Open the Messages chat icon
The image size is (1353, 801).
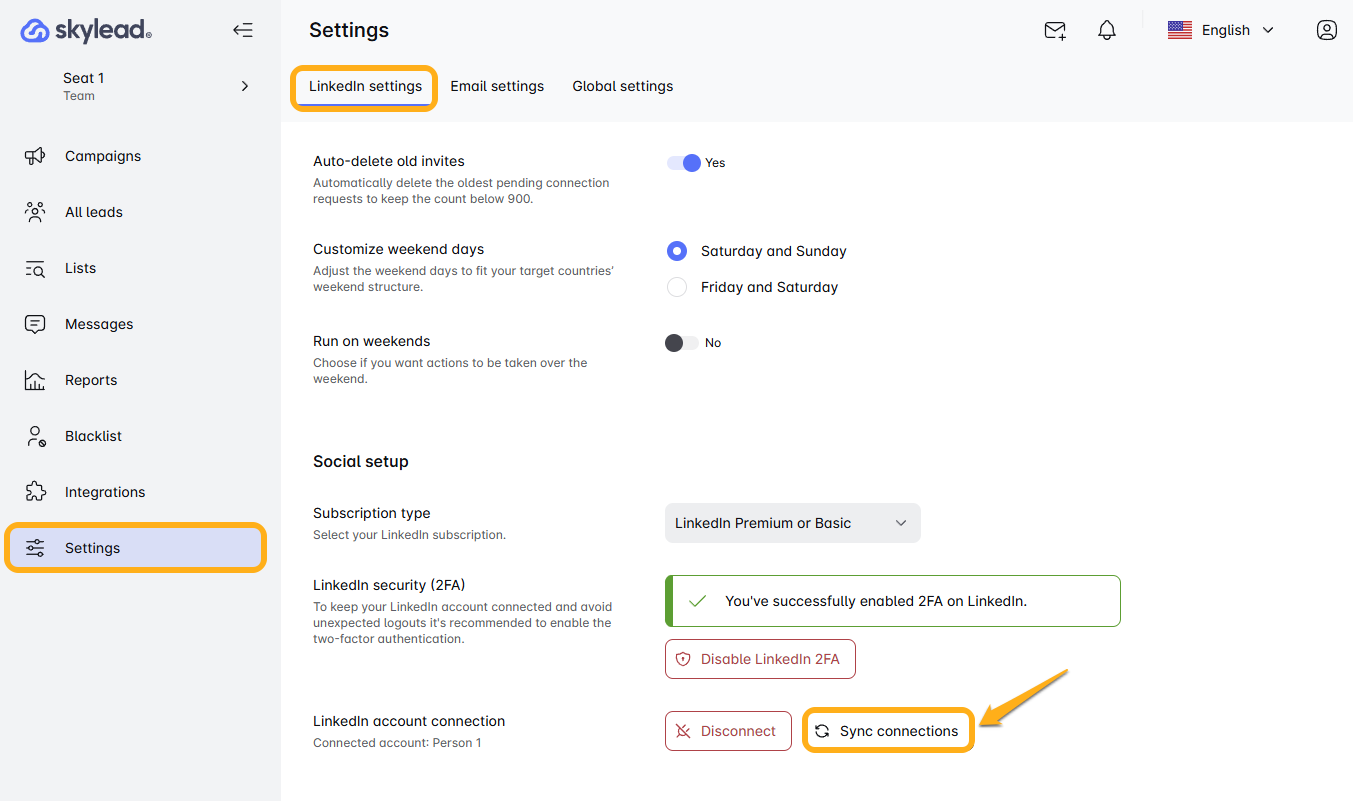[35, 324]
